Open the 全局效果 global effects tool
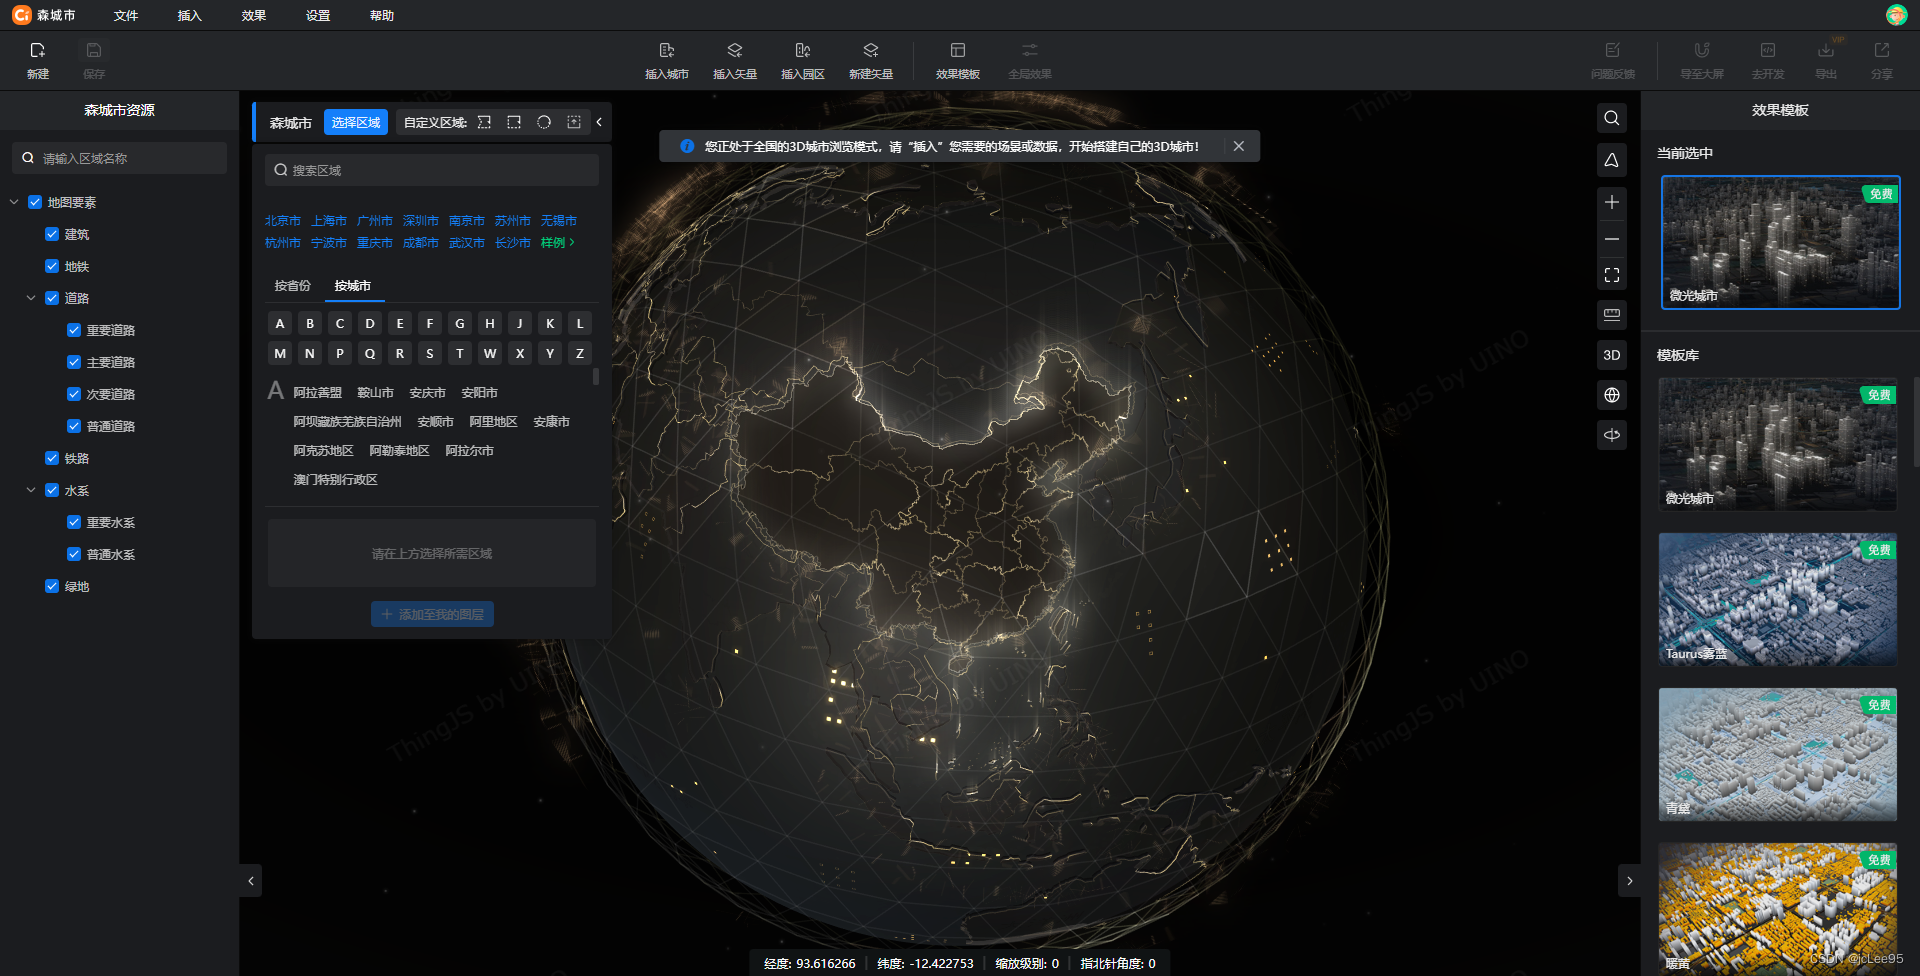 click(x=1030, y=60)
